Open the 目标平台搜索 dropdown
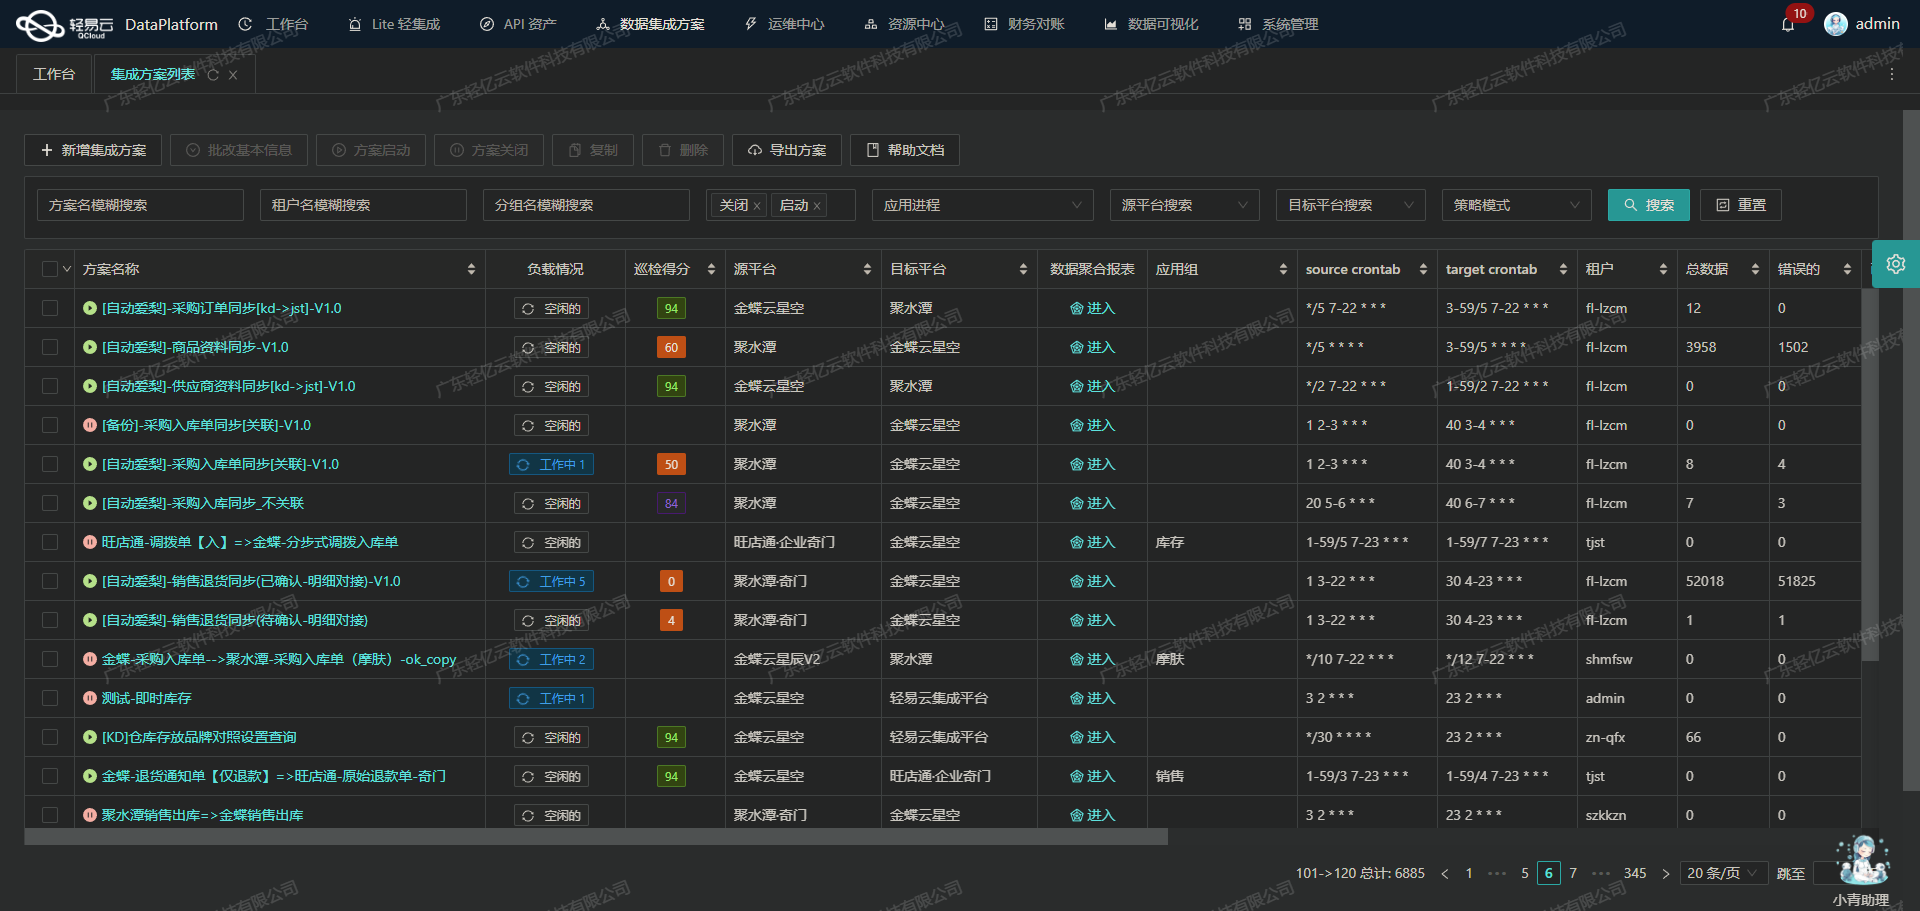The image size is (1920, 911). pos(1351,205)
